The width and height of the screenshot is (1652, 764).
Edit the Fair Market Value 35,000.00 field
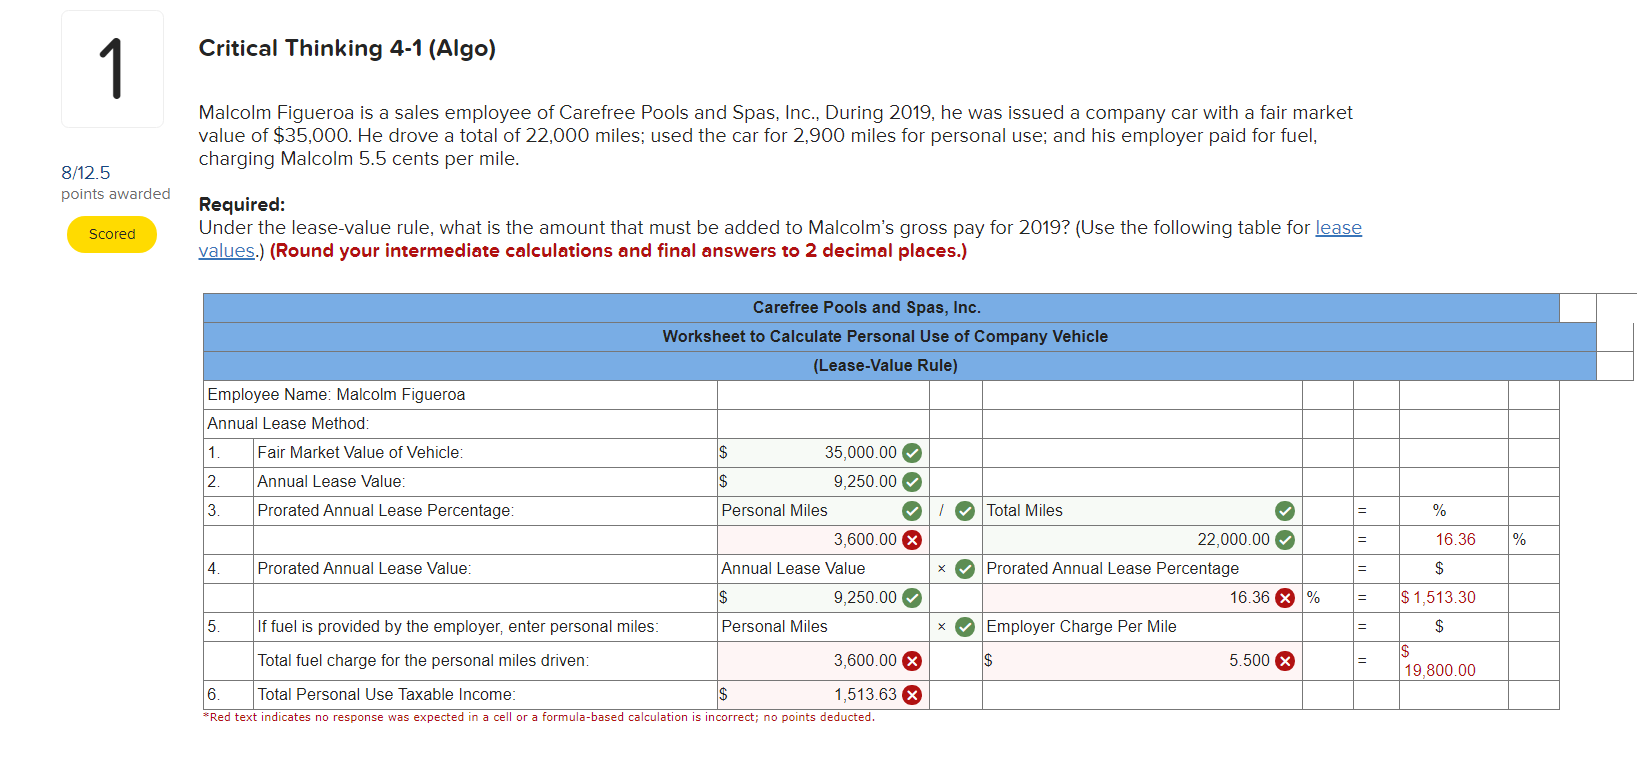pyautogui.click(x=823, y=453)
